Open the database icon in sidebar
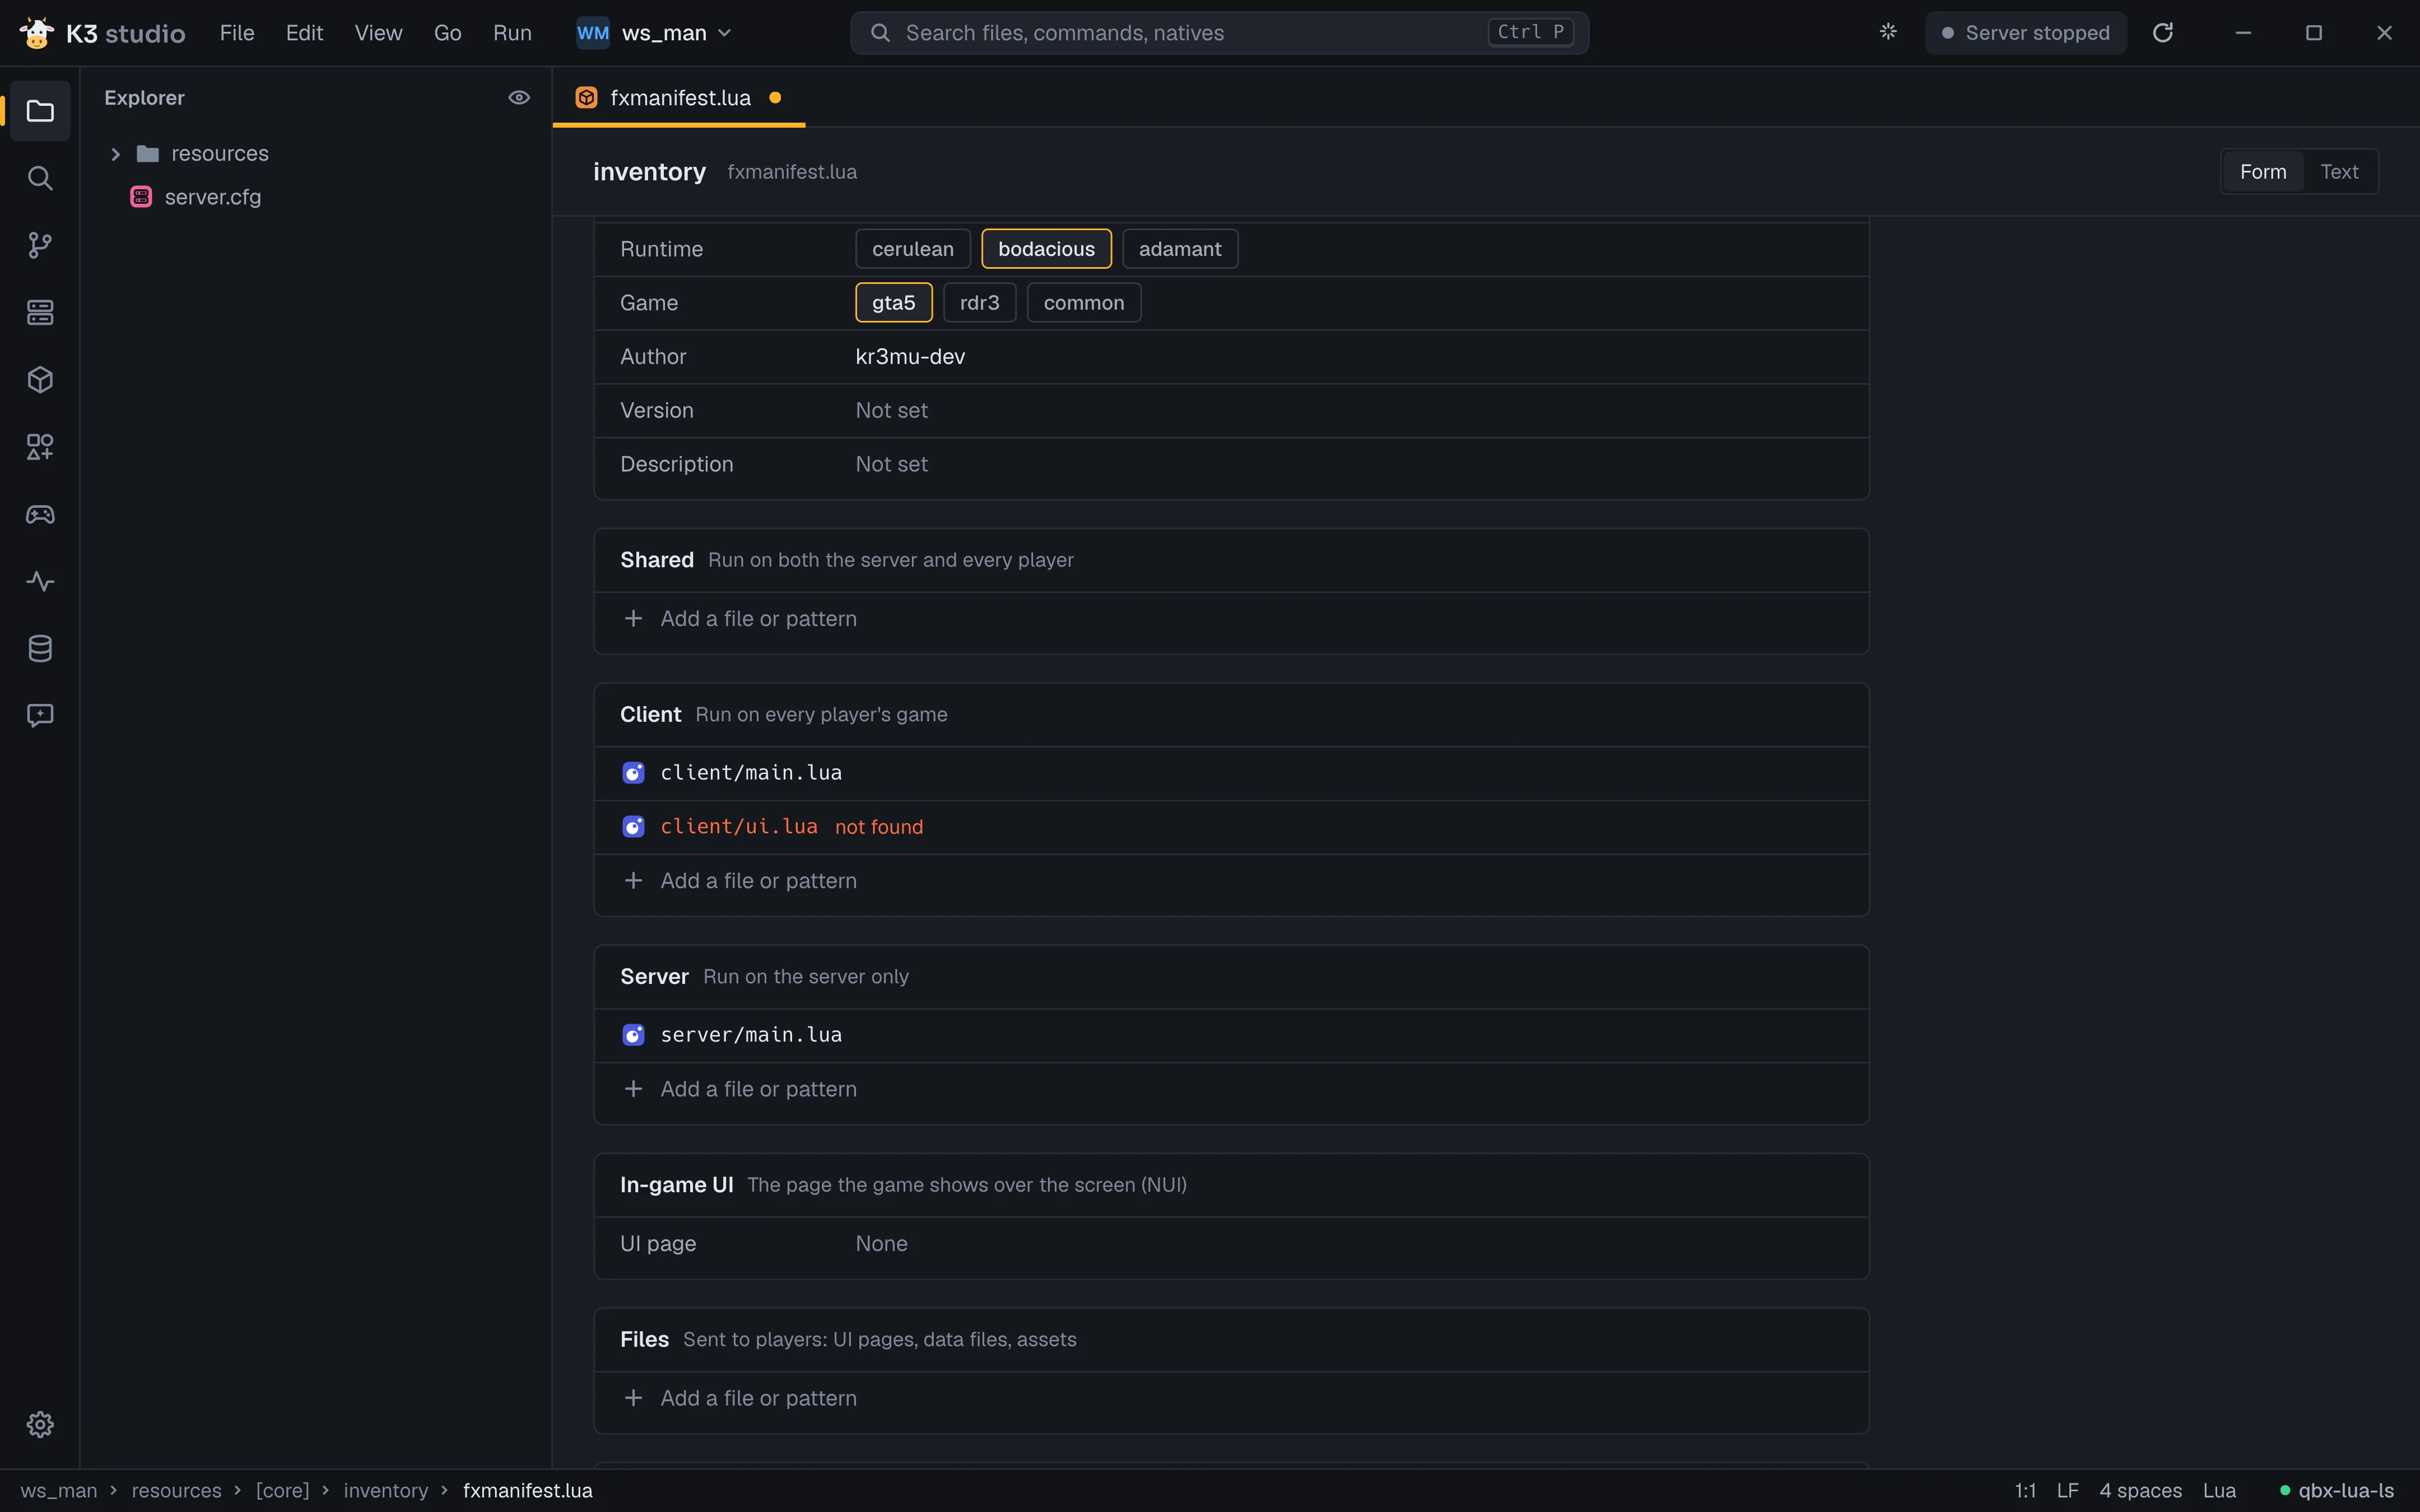 click(x=40, y=648)
